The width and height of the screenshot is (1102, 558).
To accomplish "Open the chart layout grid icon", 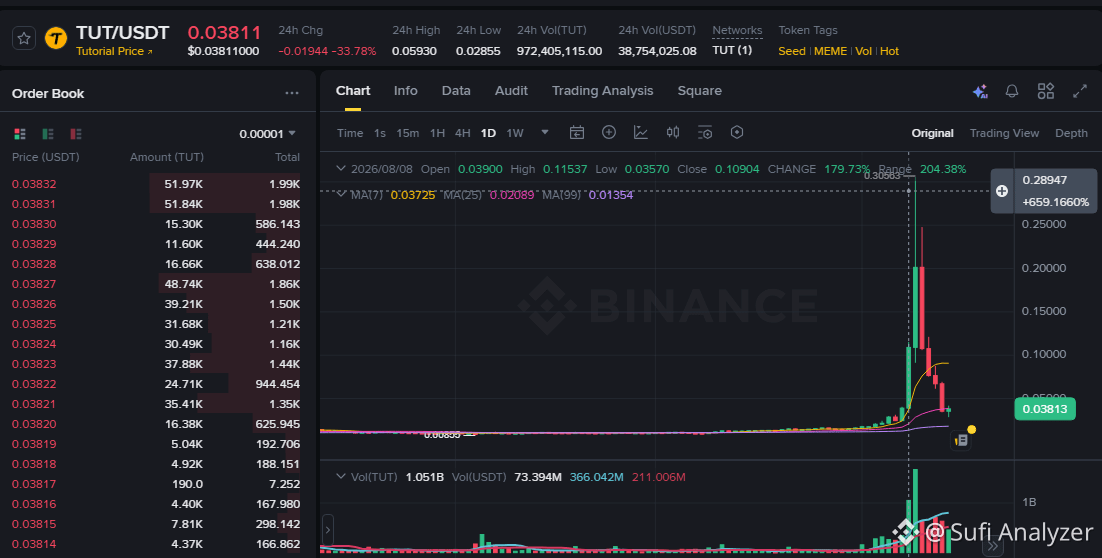I will (1046, 91).
